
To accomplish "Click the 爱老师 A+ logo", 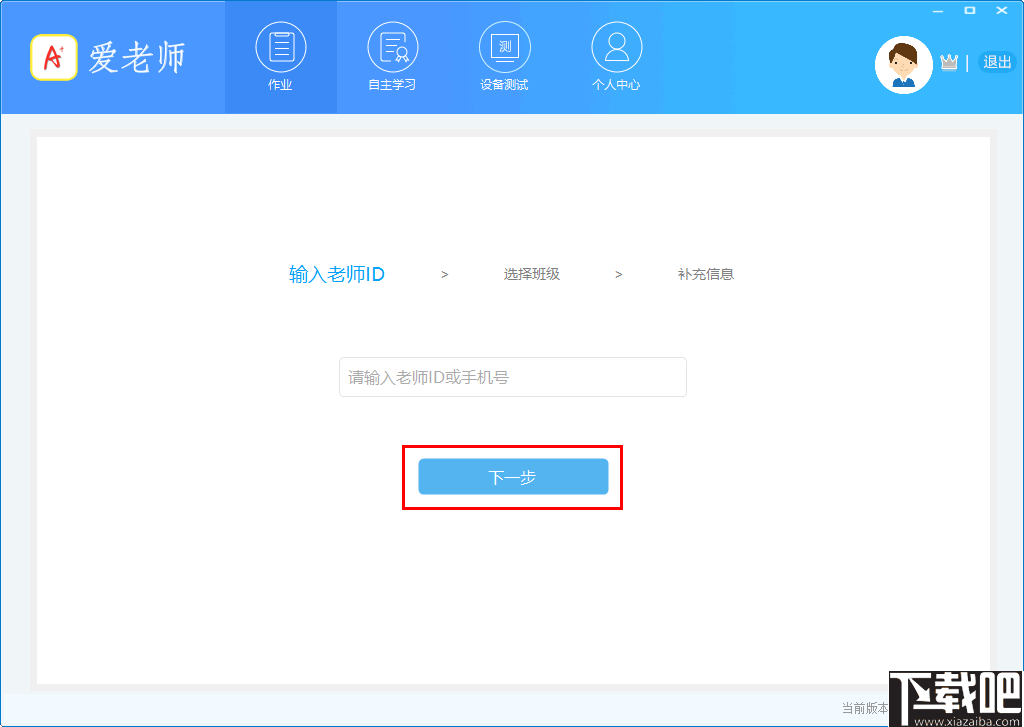I will pyautogui.click(x=54, y=57).
